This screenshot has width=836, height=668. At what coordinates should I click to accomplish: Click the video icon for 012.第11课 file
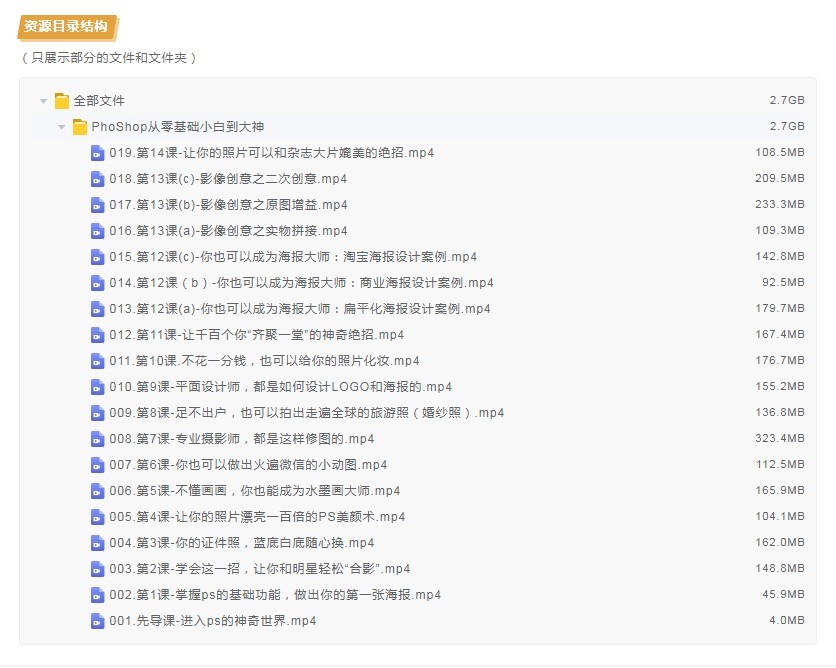click(98, 335)
